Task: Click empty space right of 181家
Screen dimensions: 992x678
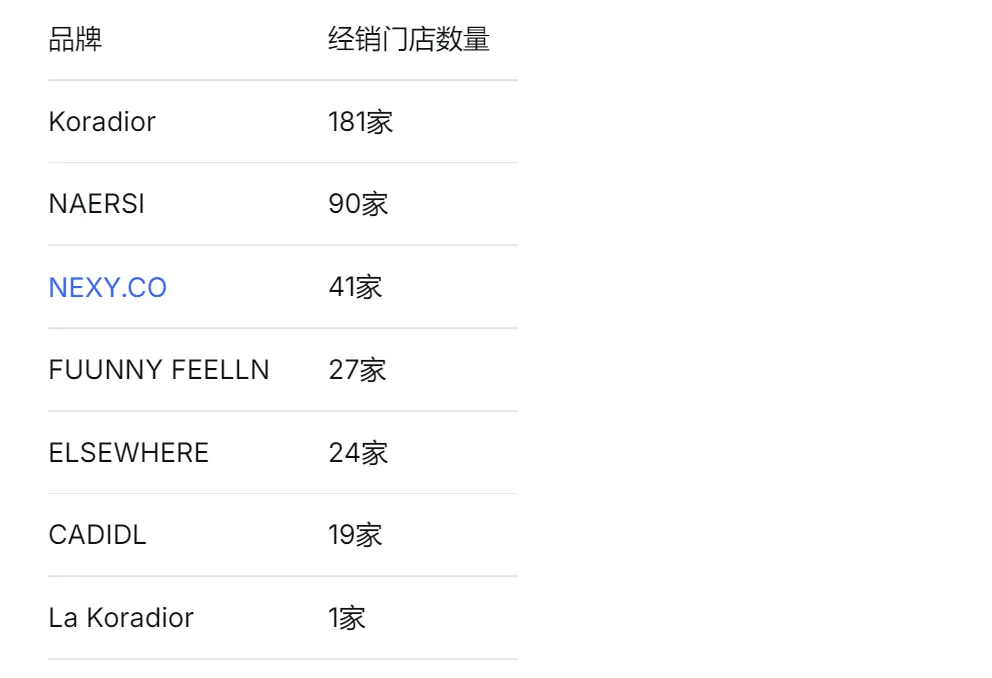Action: coord(460,122)
